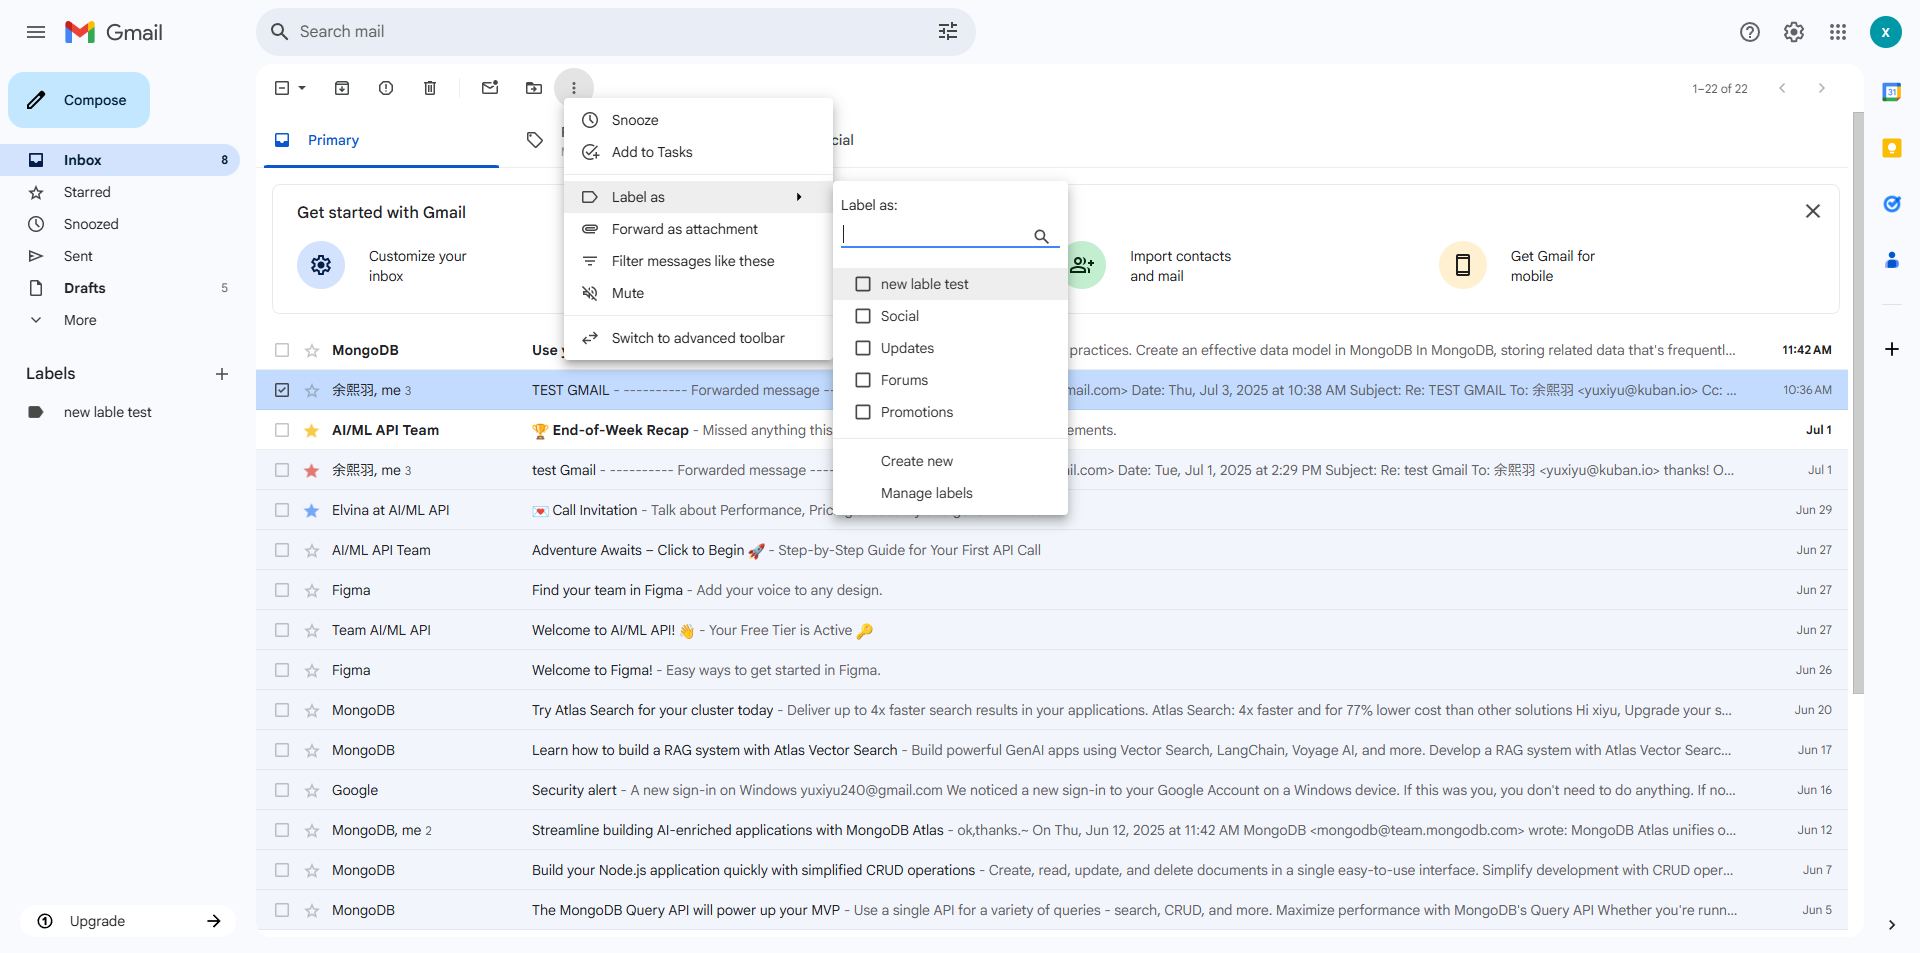Select the Google Security alert email checkbox
1920x953 pixels.
point(282,790)
